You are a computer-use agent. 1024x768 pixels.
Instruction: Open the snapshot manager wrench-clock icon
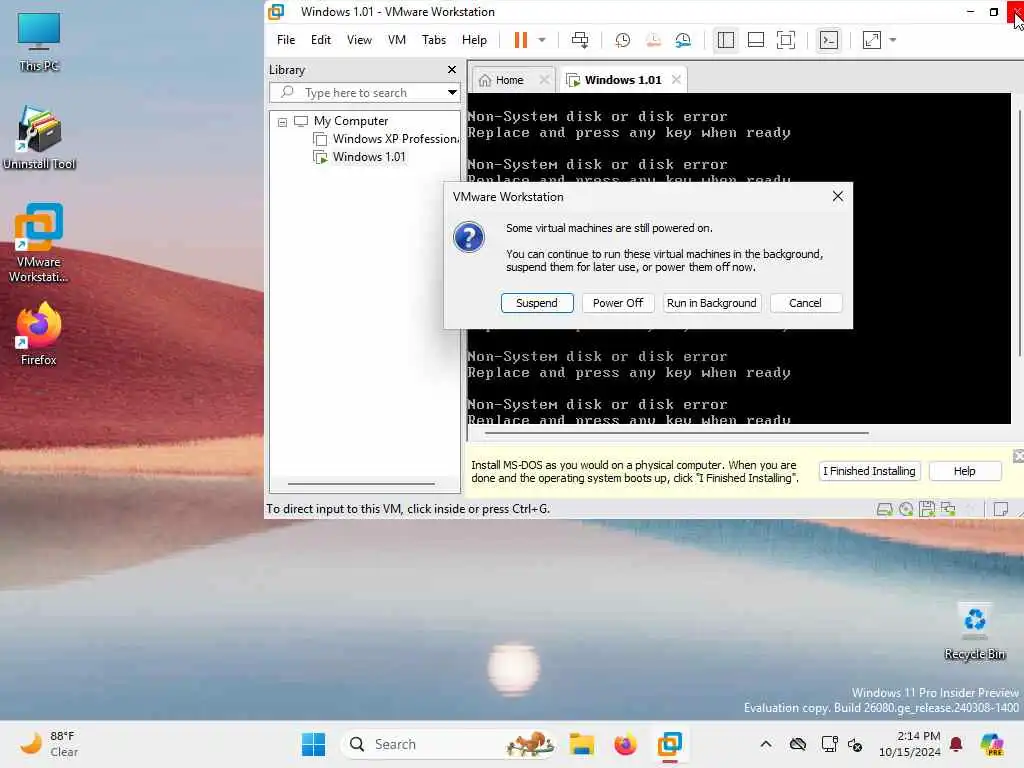point(683,40)
